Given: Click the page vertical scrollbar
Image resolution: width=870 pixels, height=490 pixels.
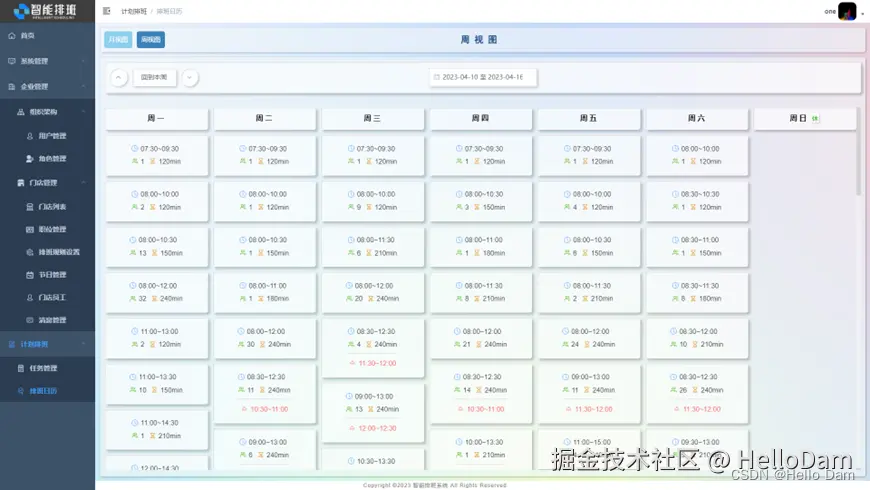Looking at the screenshot, I should [859, 150].
